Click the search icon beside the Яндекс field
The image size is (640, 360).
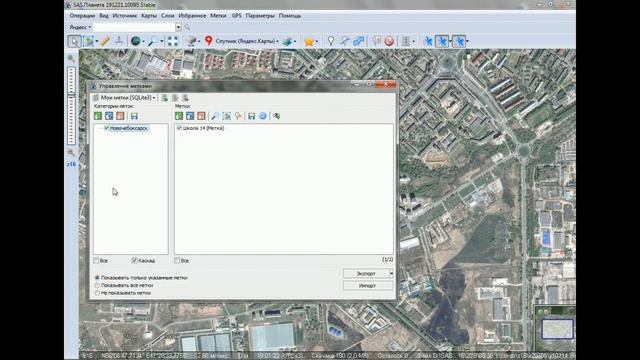pos(187,27)
